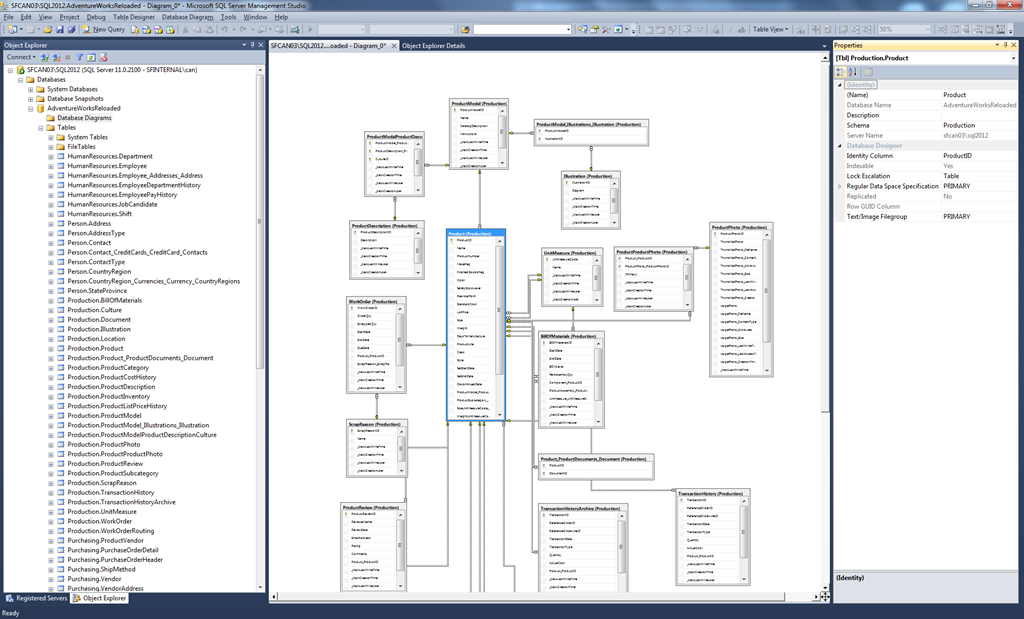This screenshot has height=619, width=1024.
Task: Close the Diagram_0 tab
Action: [394, 46]
